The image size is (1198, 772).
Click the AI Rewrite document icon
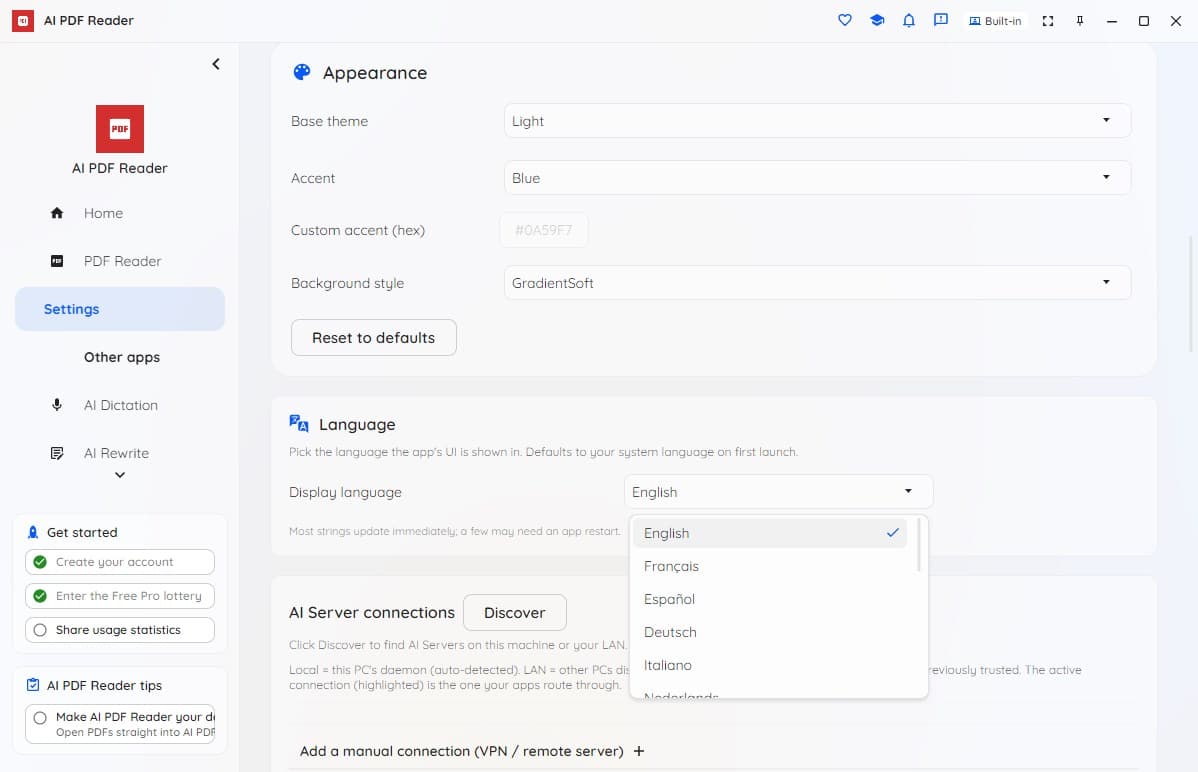[x=57, y=453]
